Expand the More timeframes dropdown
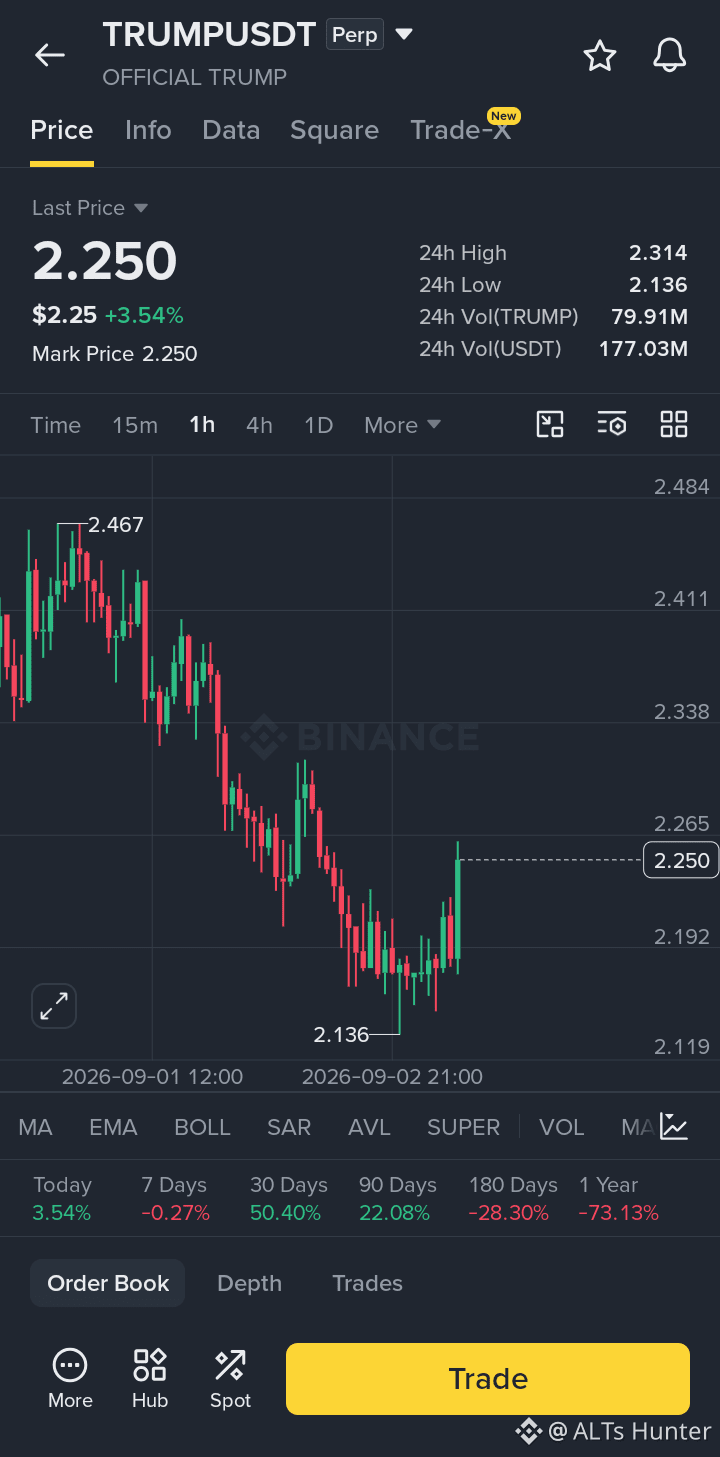This screenshot has width=720, height=1457. (403, 425)
